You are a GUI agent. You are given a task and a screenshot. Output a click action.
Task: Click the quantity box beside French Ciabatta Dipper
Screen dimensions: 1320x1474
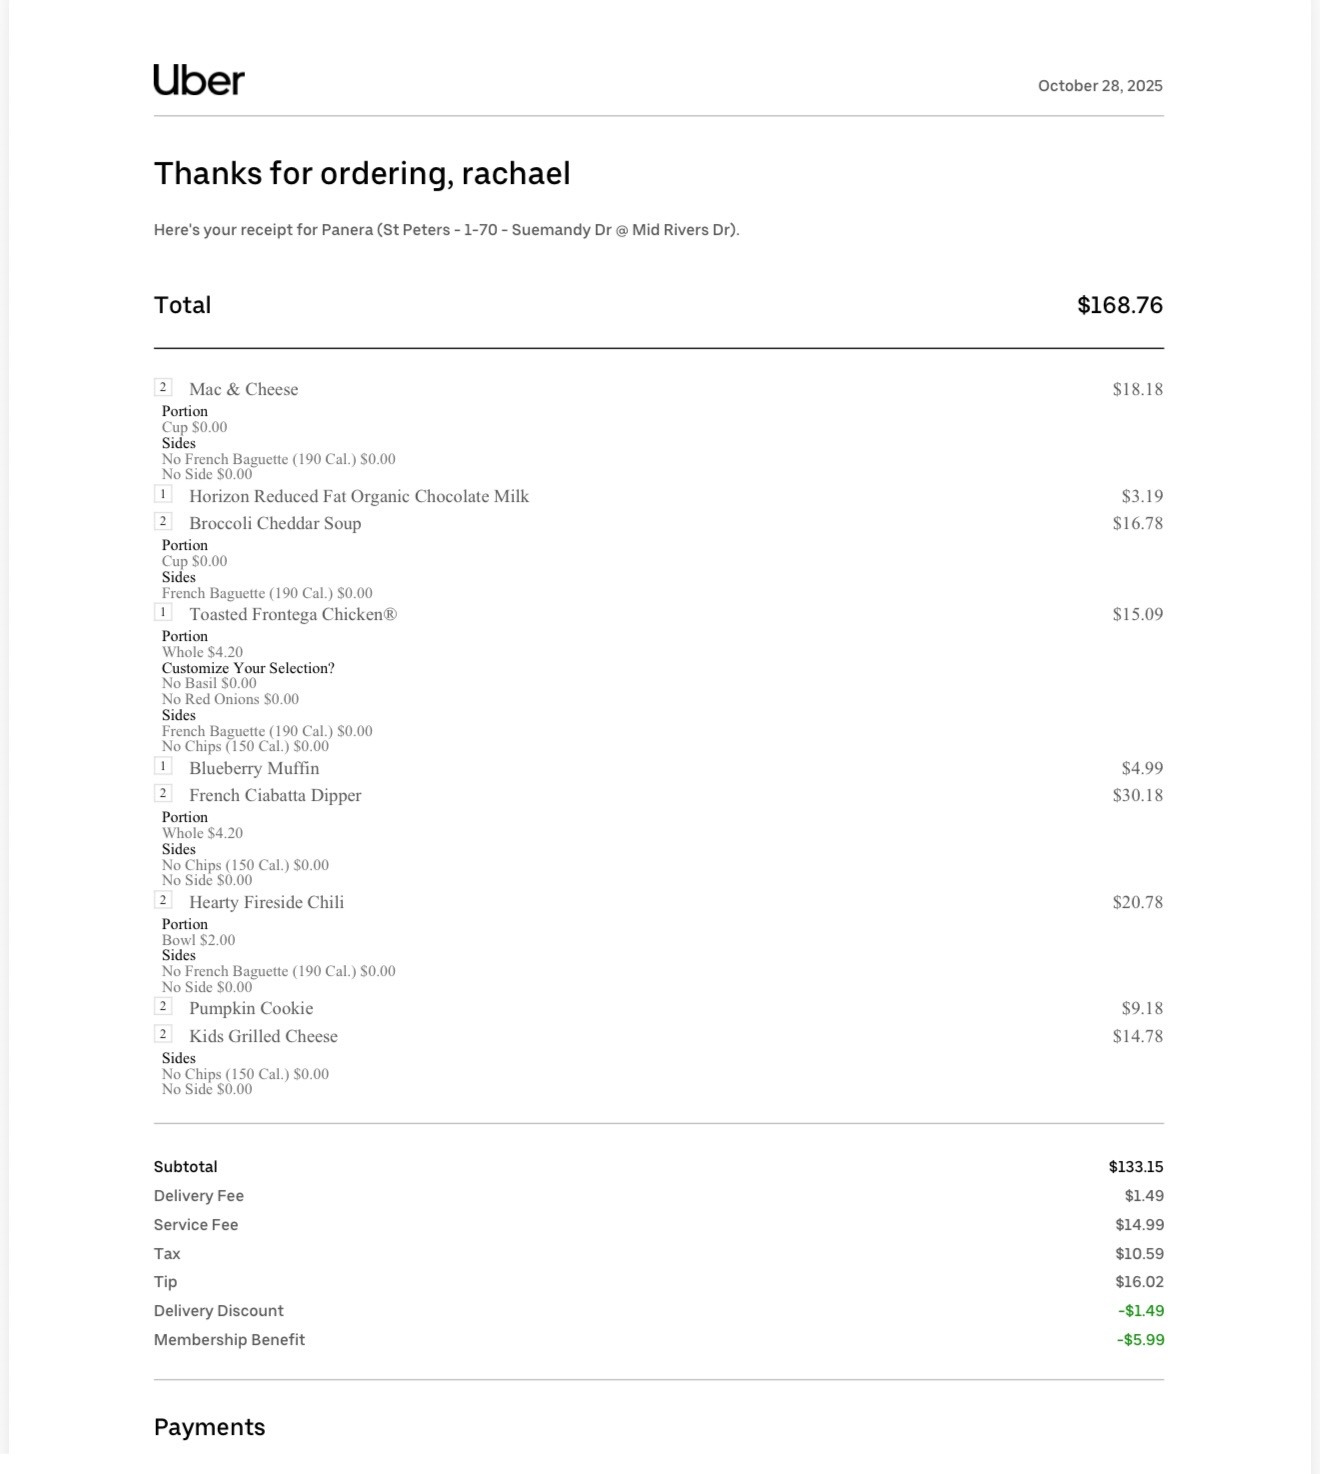pos(163,793)
